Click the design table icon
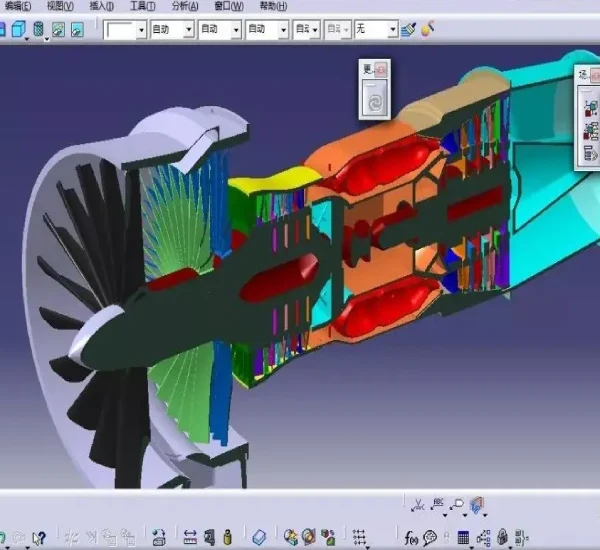Image resolution: width=600 pixels, height=550 pixels. [463, 538]
